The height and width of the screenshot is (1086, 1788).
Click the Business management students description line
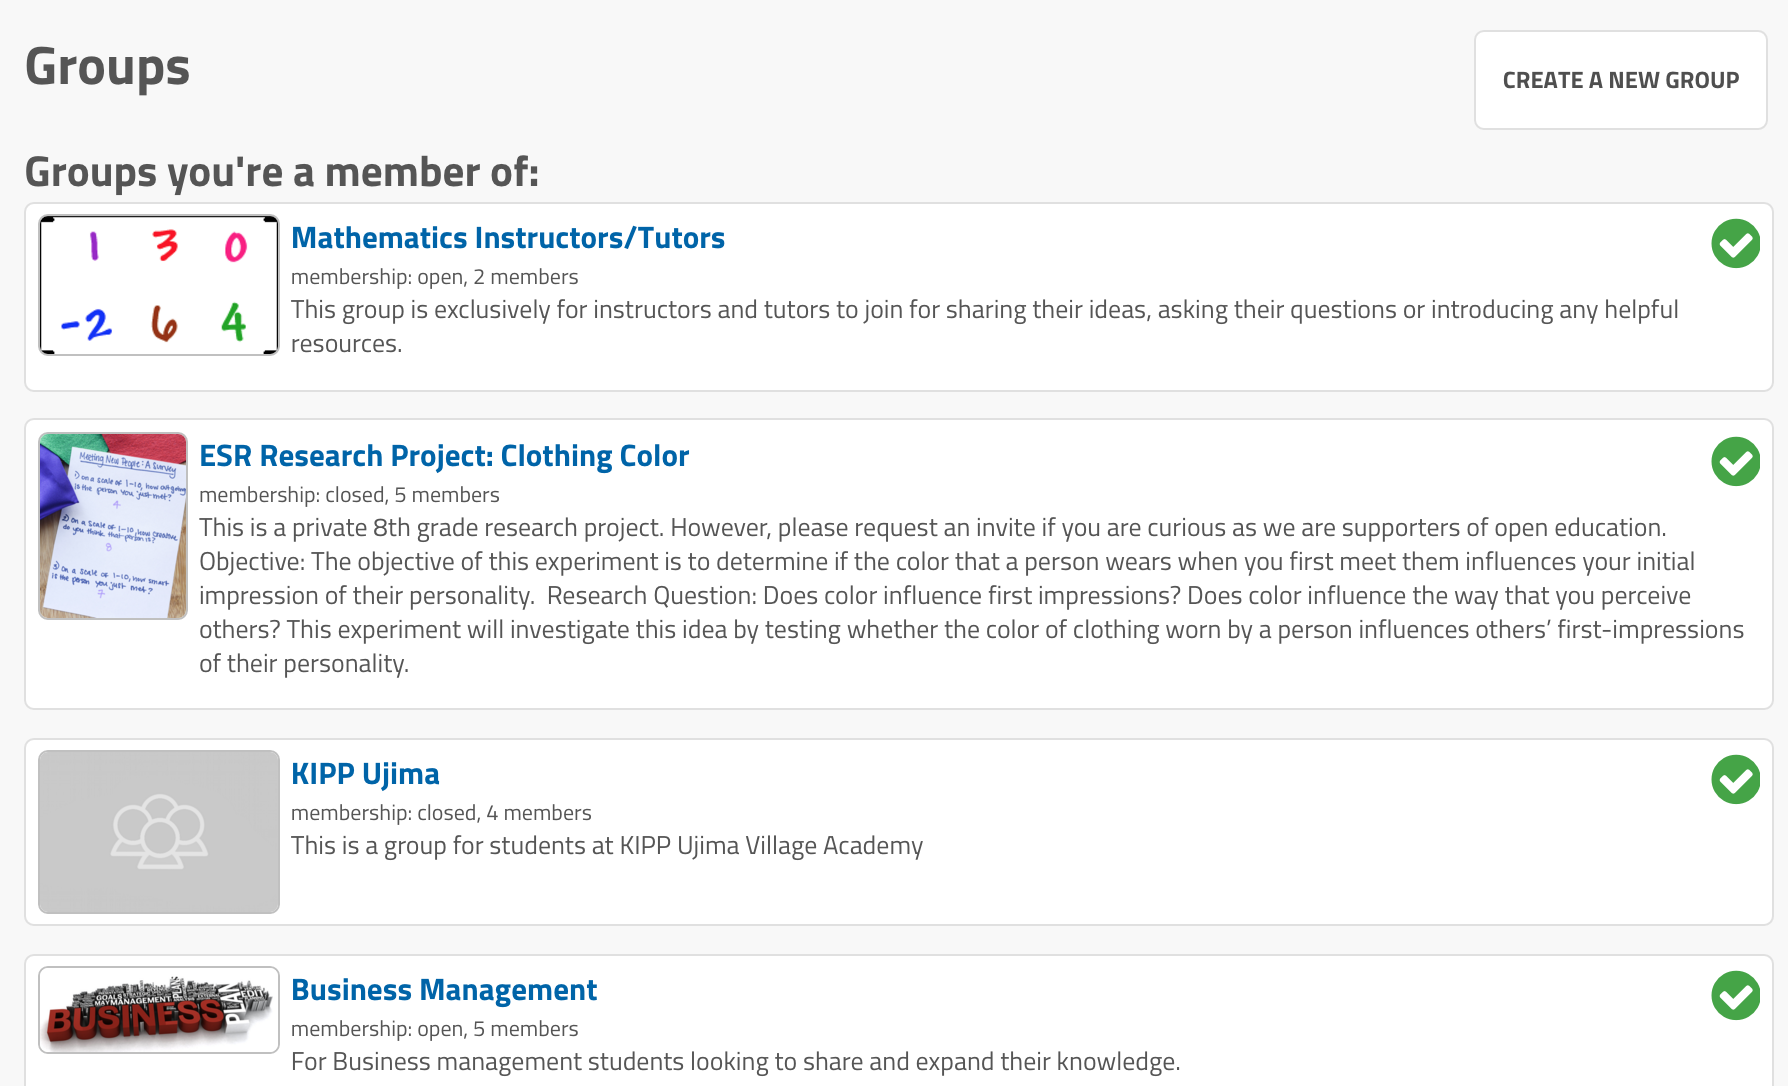pyautogui.click(x=736, y=1062)
